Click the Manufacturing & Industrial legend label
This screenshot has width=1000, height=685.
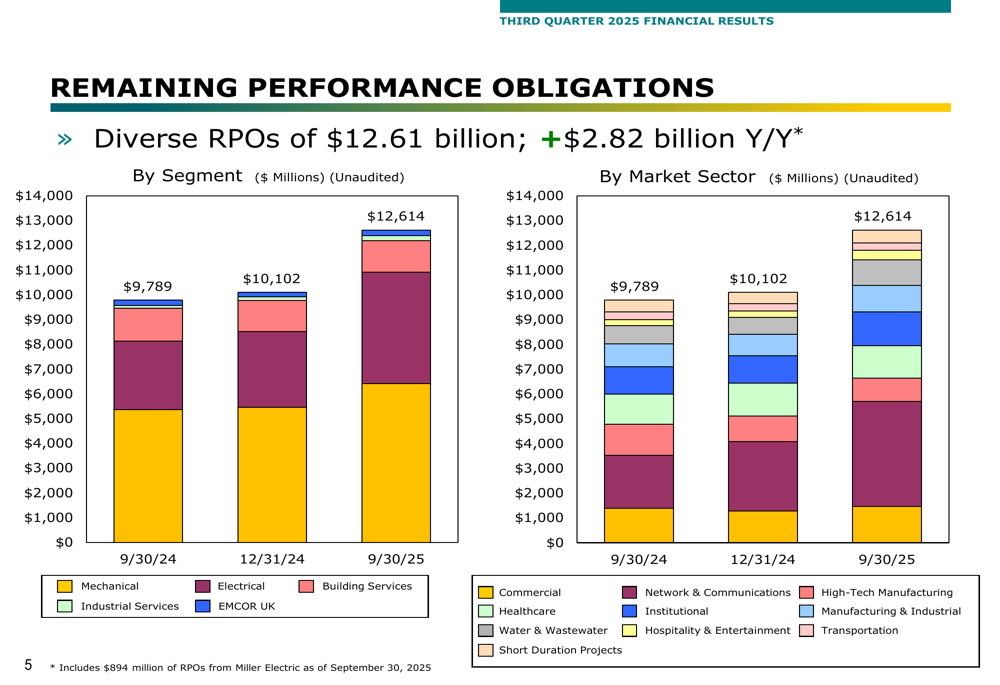[x=890, y=611]
